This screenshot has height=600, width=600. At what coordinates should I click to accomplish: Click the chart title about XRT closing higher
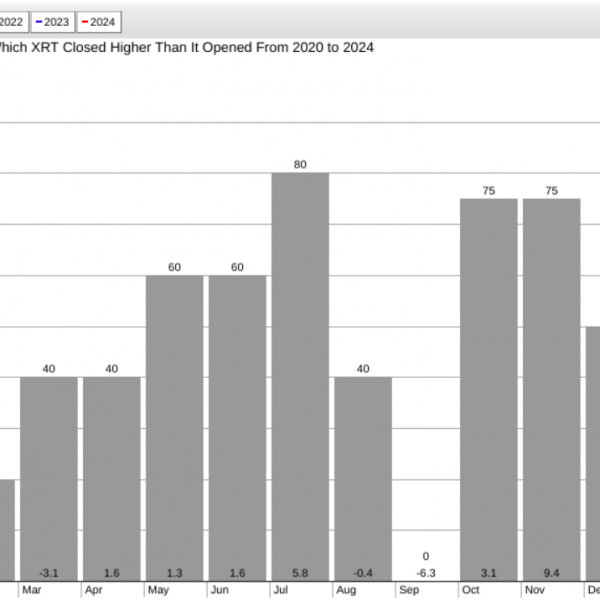point(186,48)
